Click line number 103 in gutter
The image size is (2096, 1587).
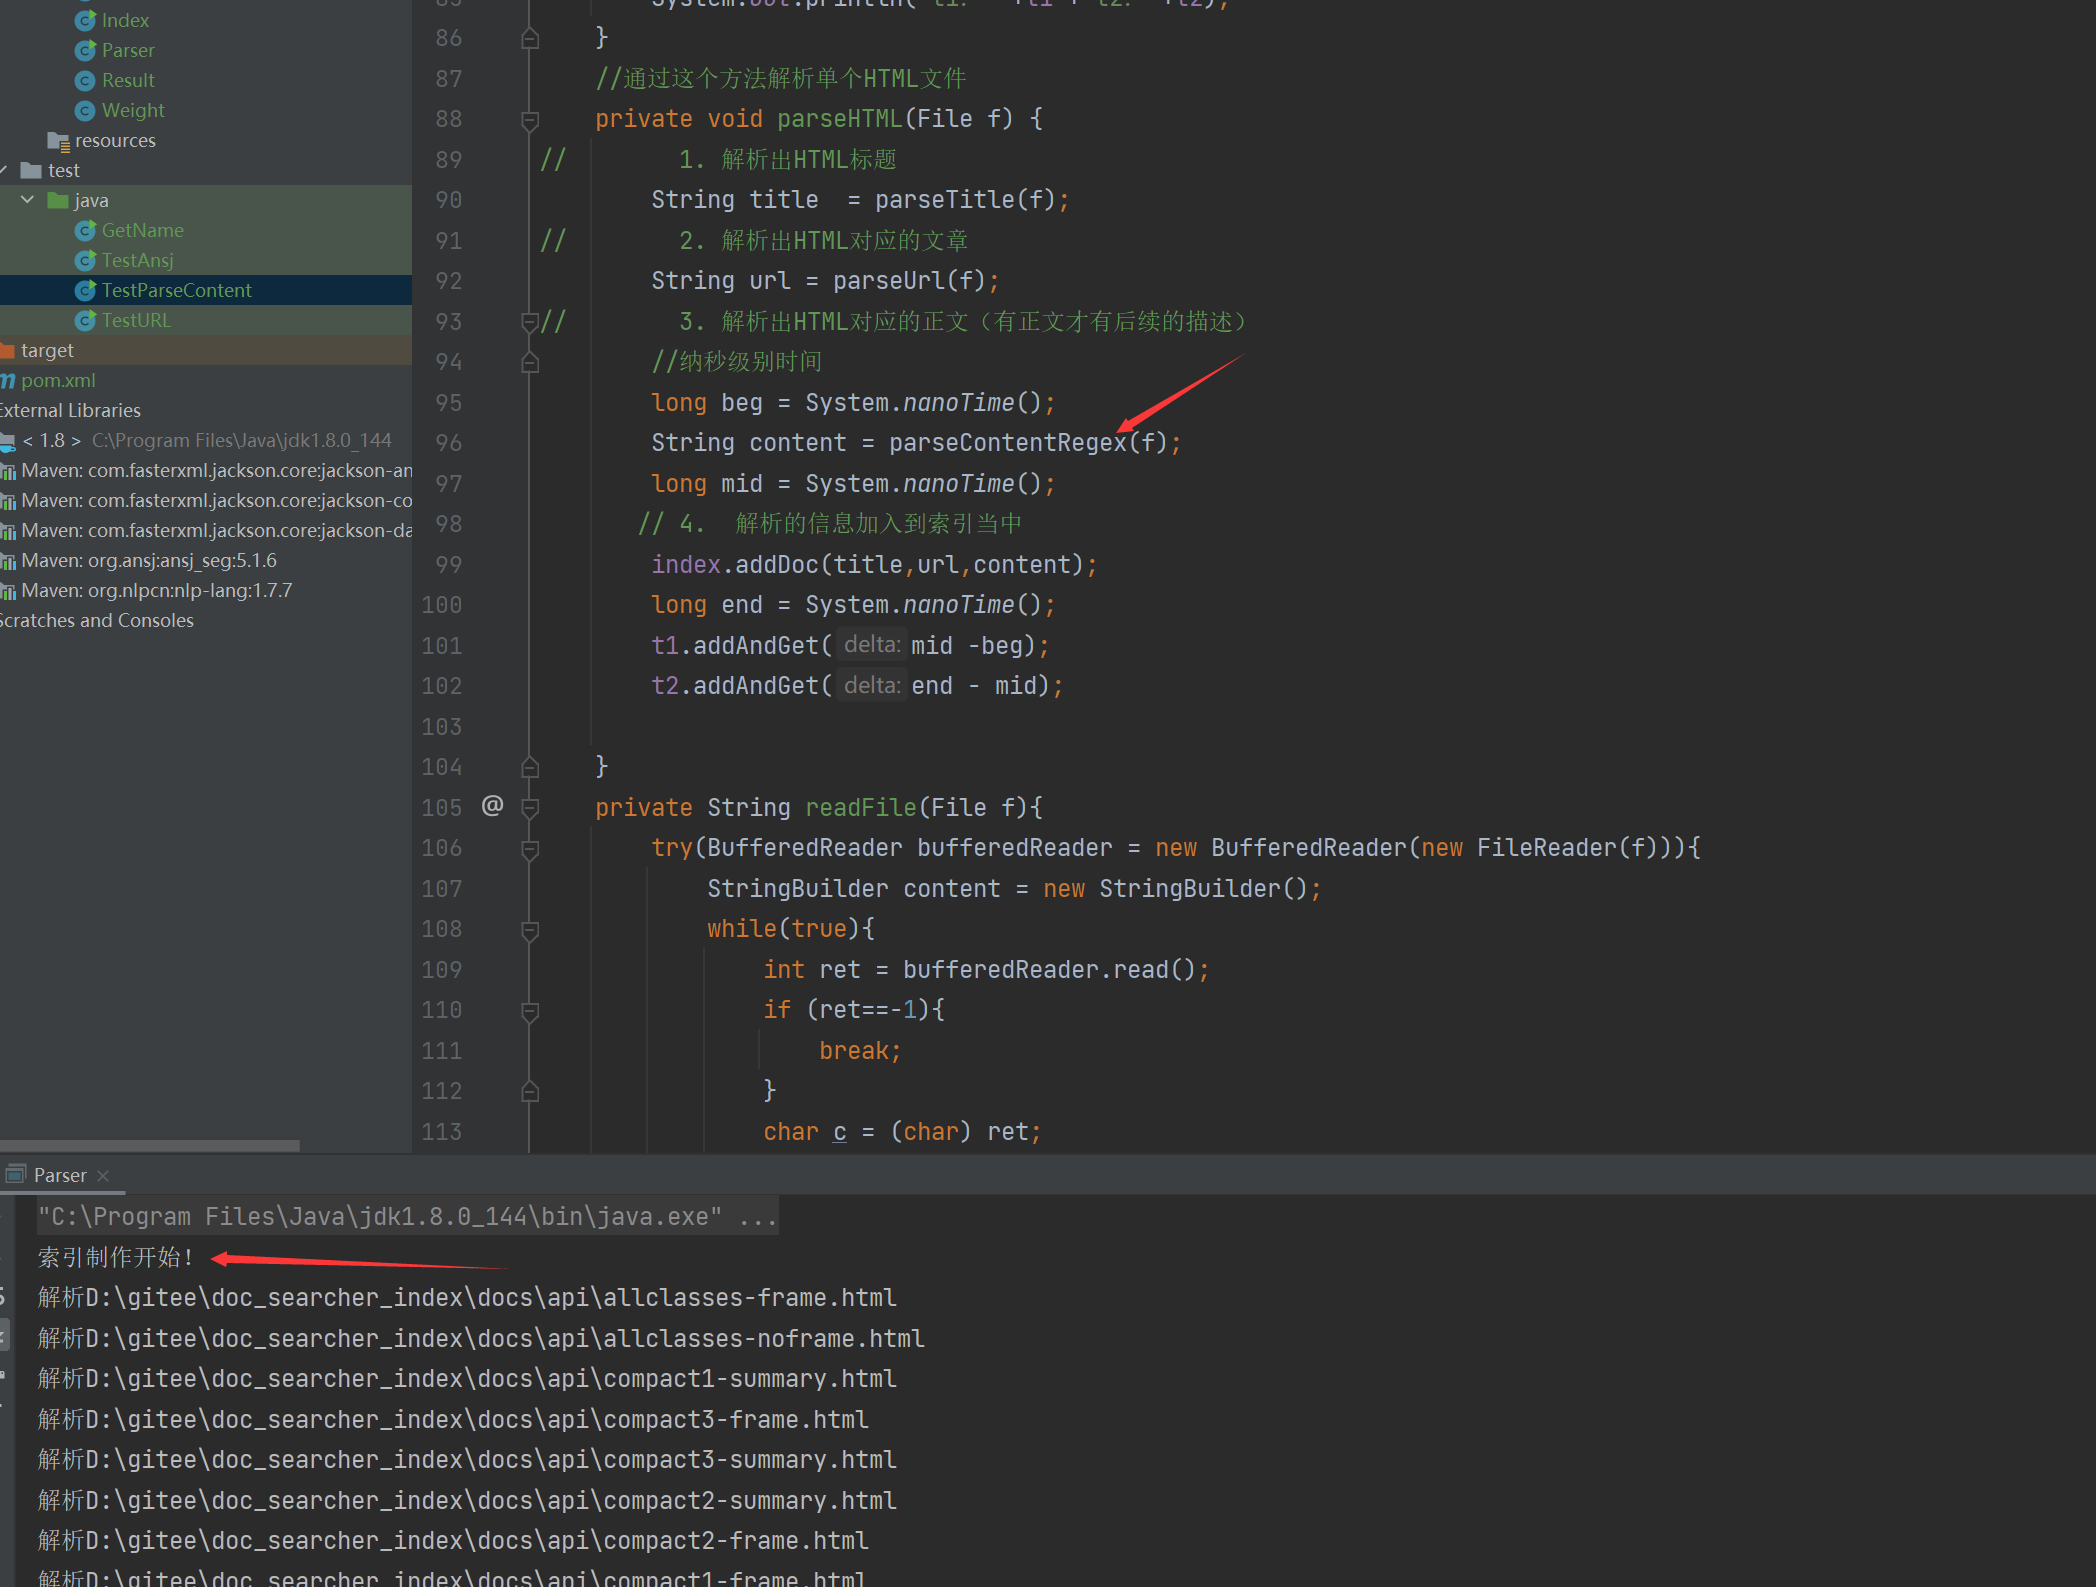pyautogui.click(x=441, y=727)
